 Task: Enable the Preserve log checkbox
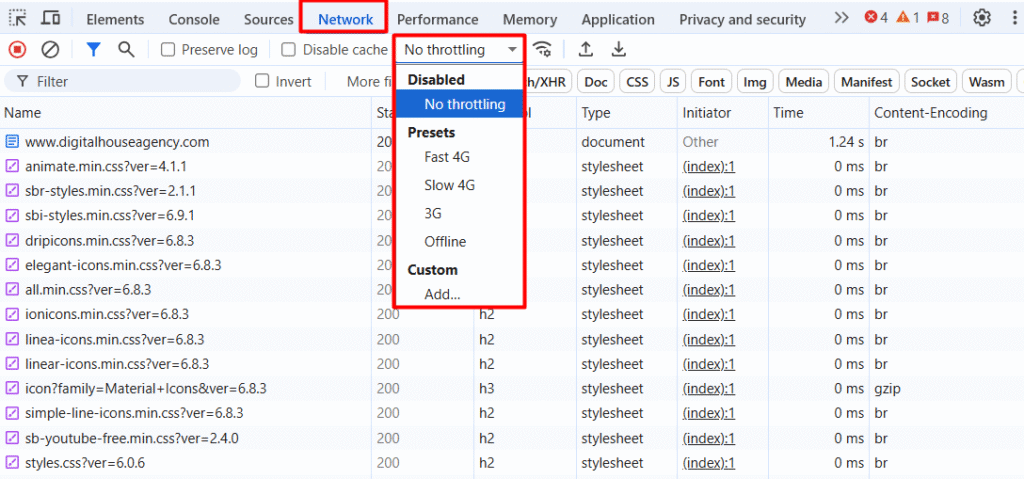click(168, 50)
